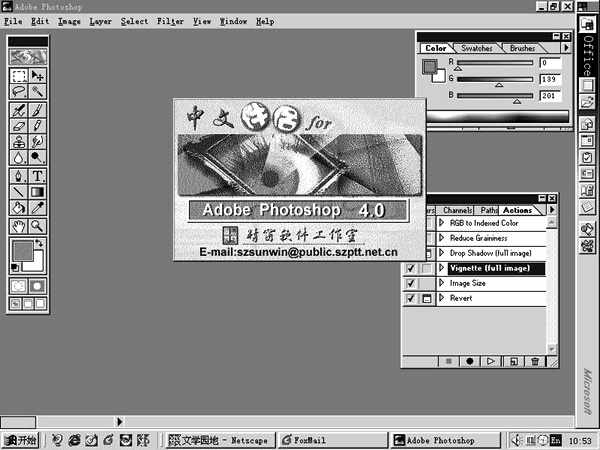Screen dimensions: 600x450
Task: Start recording with the round Record button
Action: [x=470, y=361]
